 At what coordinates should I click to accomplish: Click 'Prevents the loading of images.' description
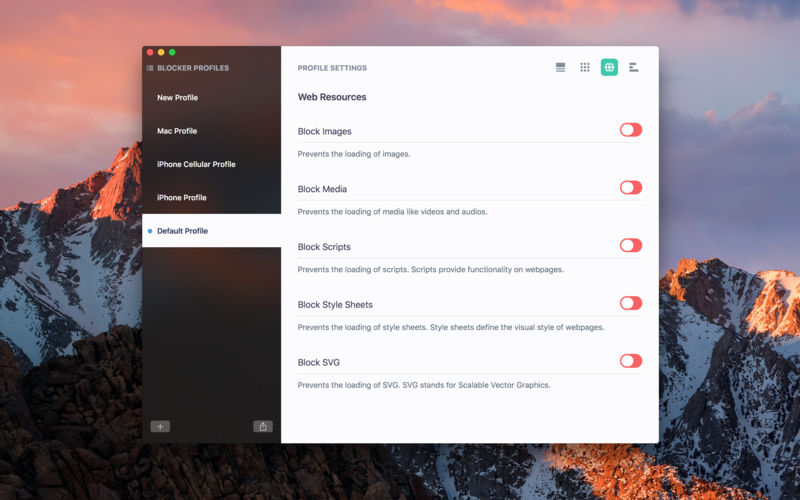354,154
